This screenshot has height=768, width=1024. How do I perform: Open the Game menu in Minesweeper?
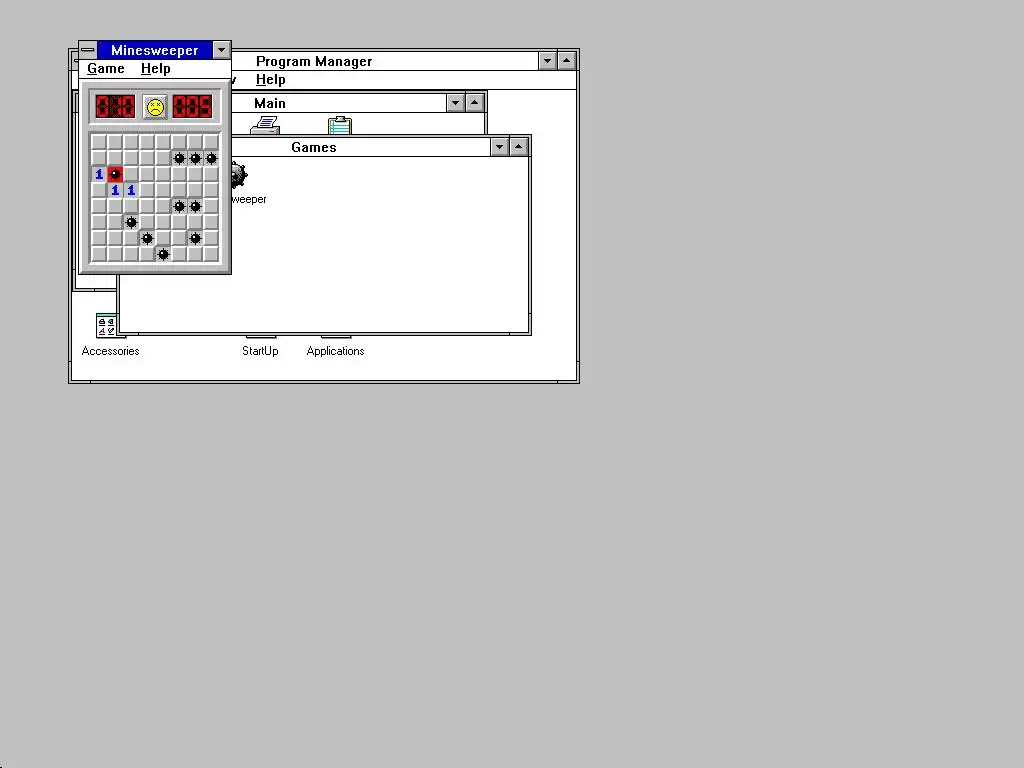(x=106, y=69)
